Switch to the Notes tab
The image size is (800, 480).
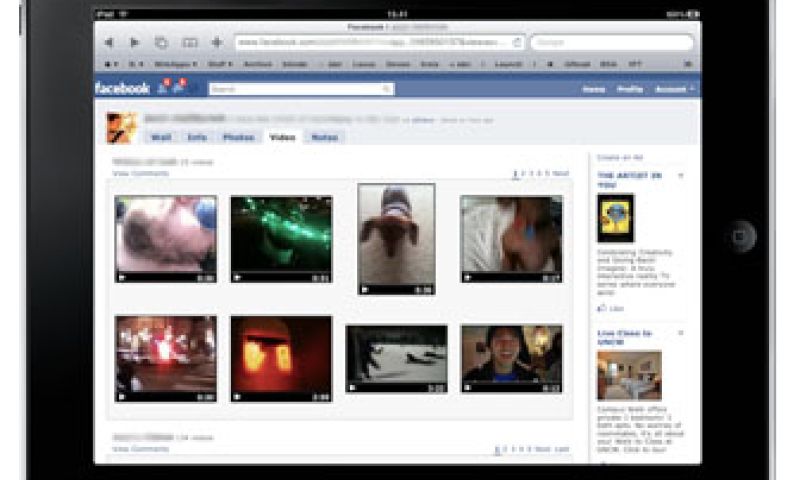point(324,137)
